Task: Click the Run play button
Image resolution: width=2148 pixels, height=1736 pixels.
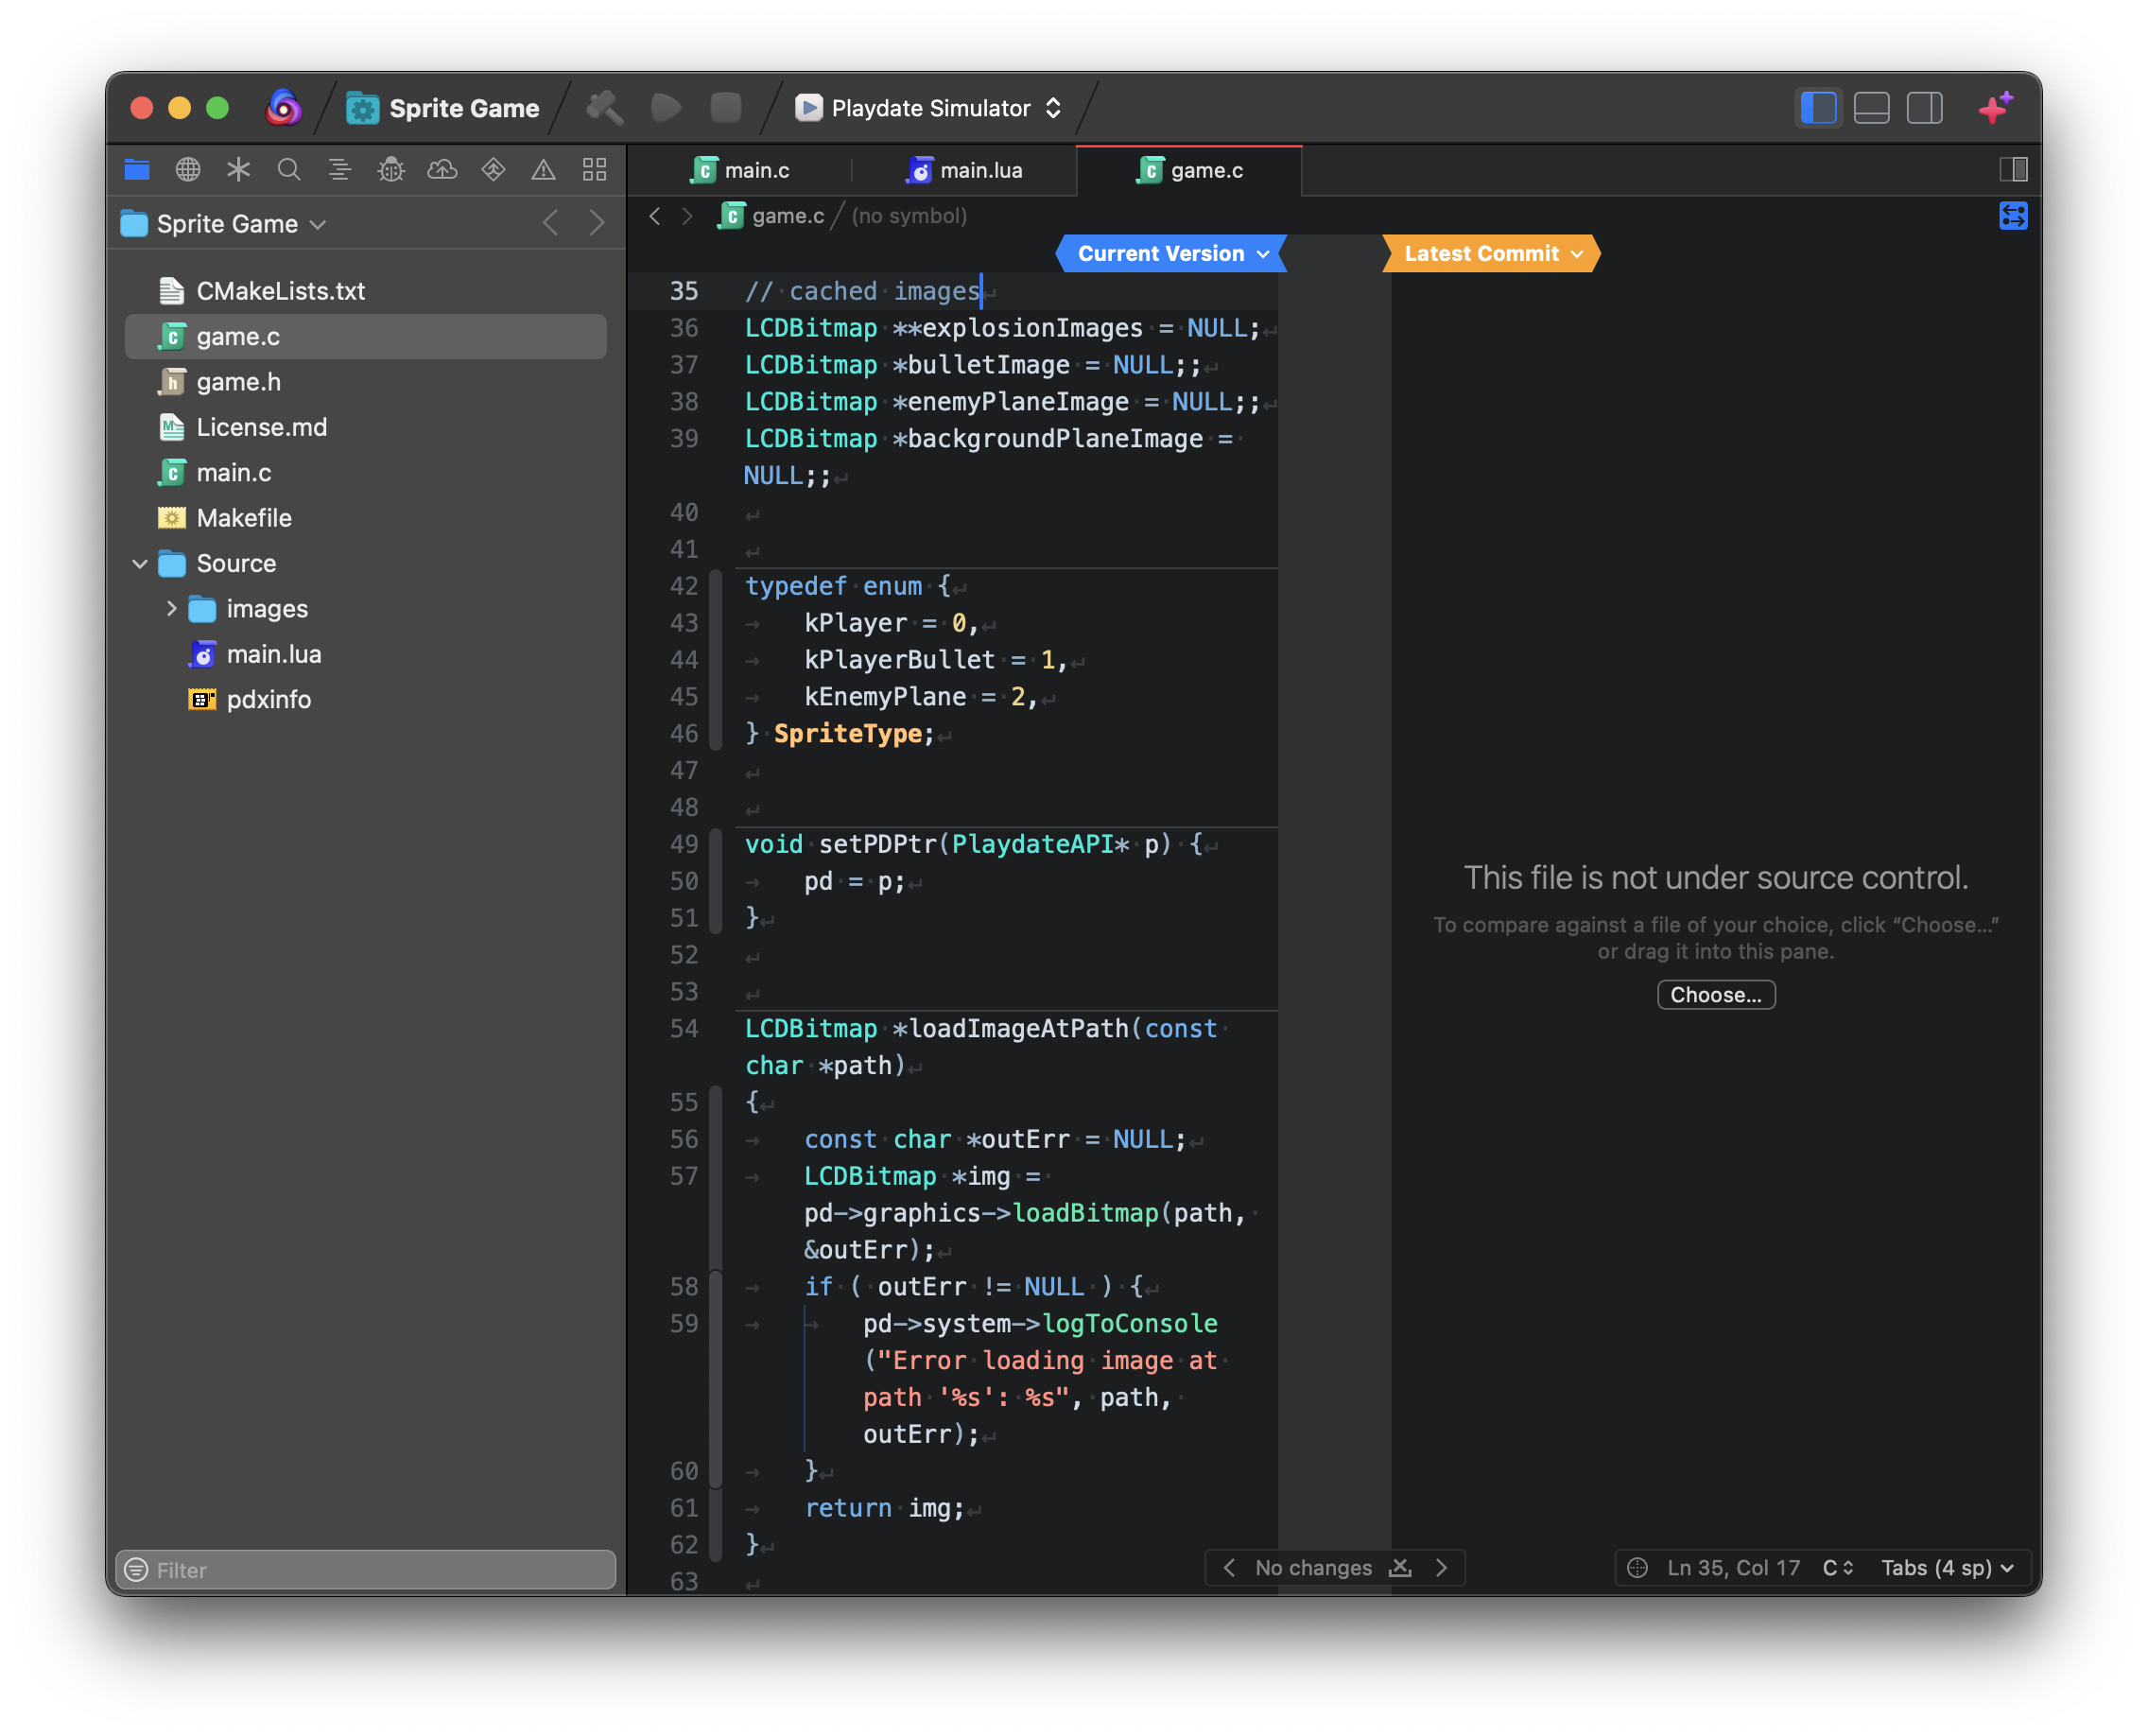Action: pos(666,107)
